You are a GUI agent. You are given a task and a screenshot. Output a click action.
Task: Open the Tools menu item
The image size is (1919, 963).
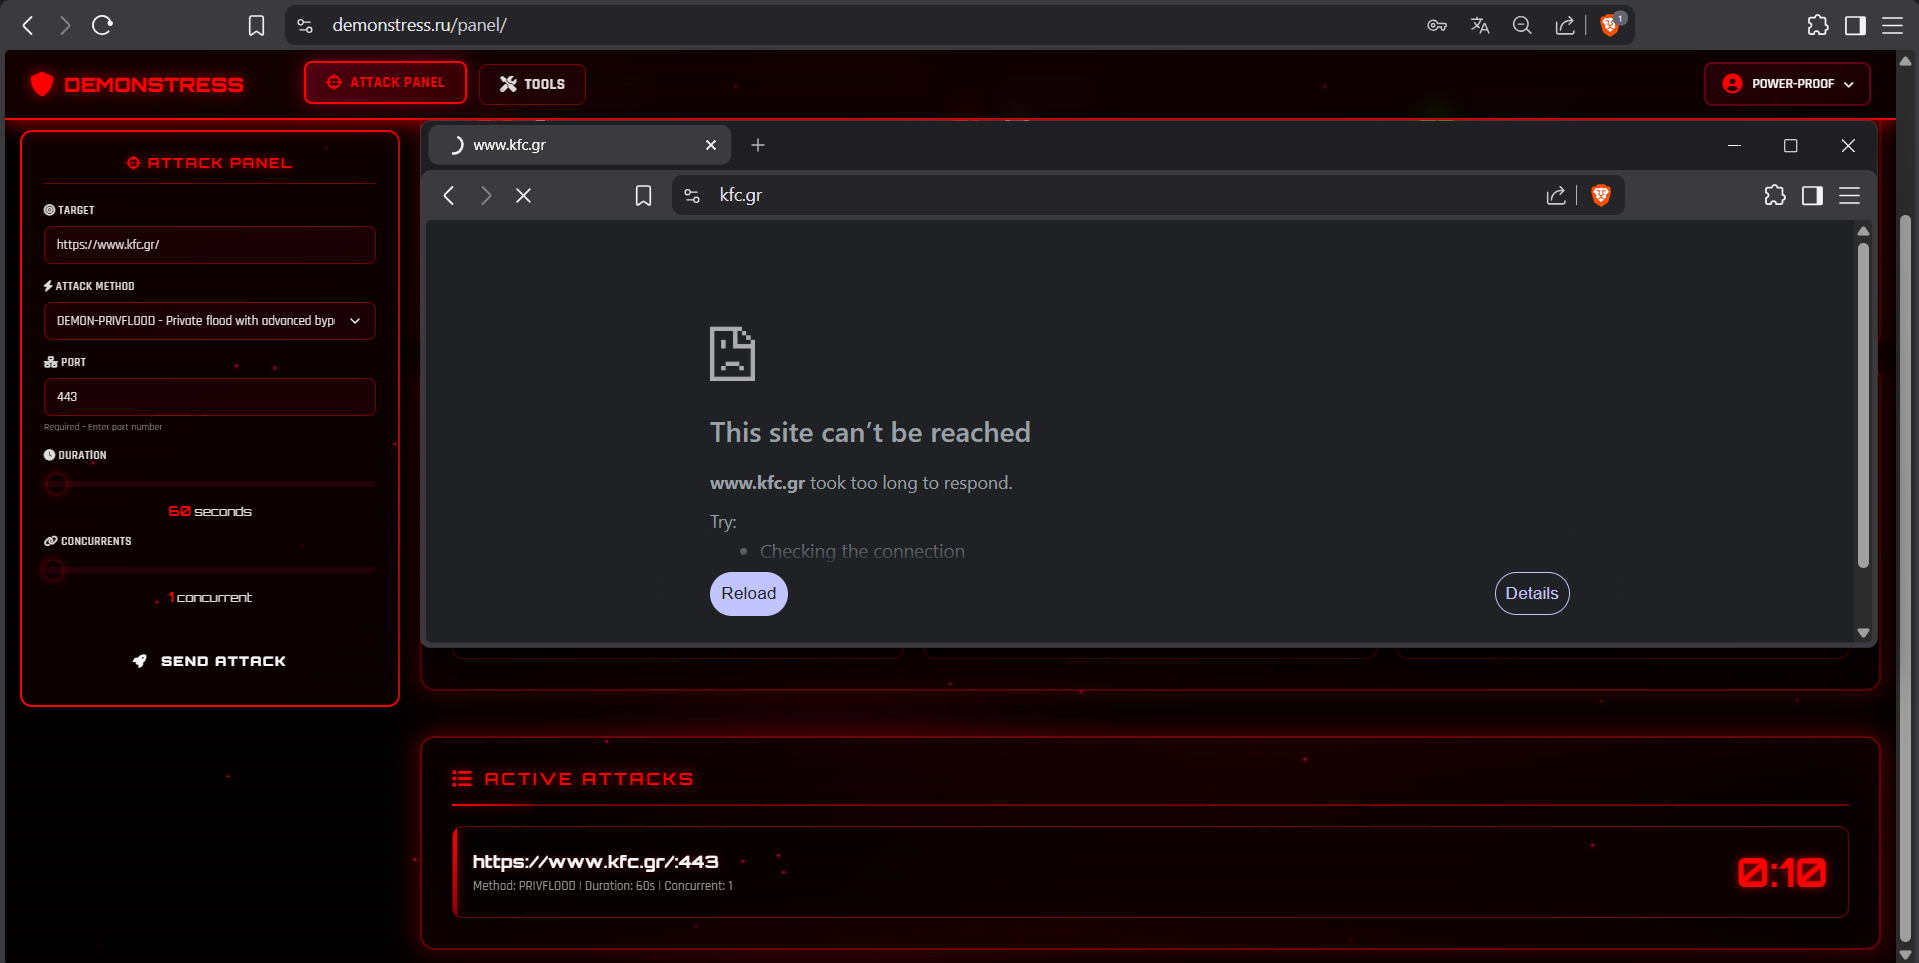click(x=532, y=84)
